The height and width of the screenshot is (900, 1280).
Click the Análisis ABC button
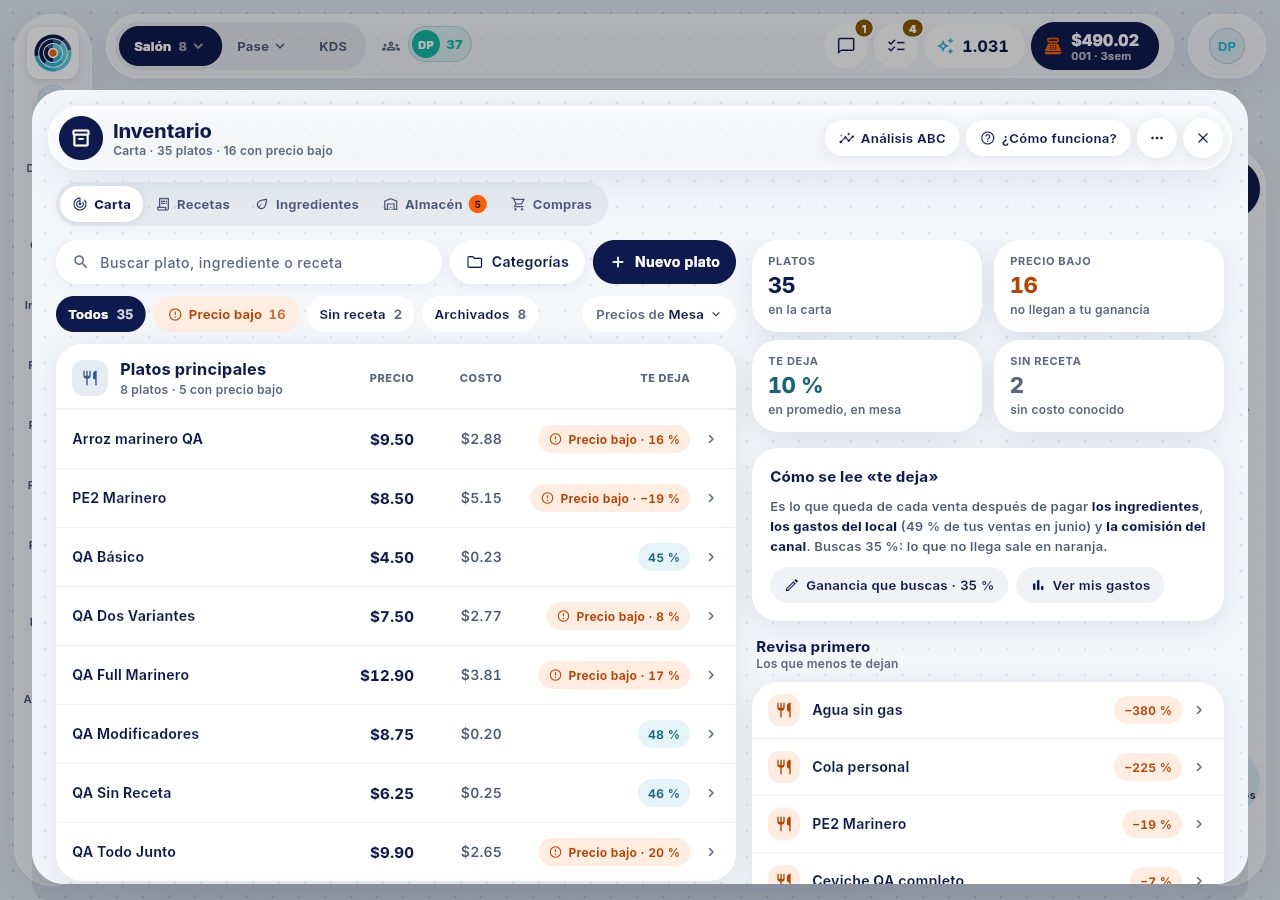892,138
